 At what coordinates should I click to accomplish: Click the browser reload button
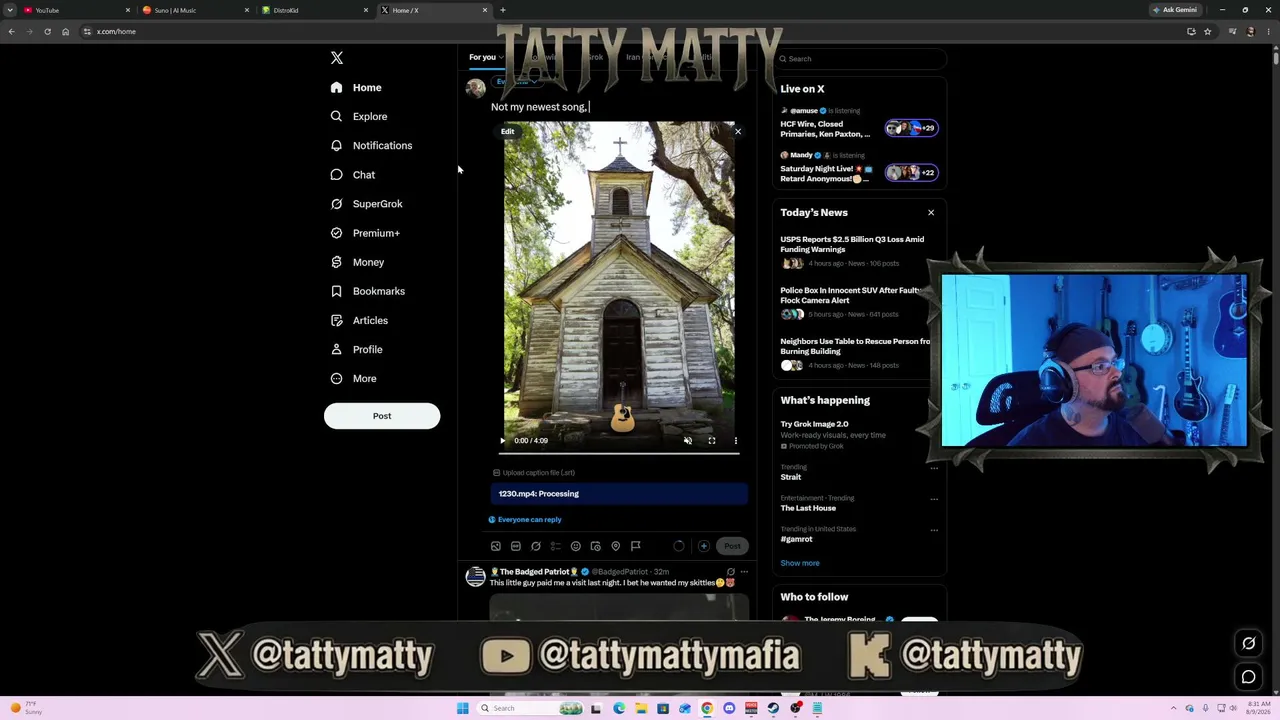click(47, 32)
